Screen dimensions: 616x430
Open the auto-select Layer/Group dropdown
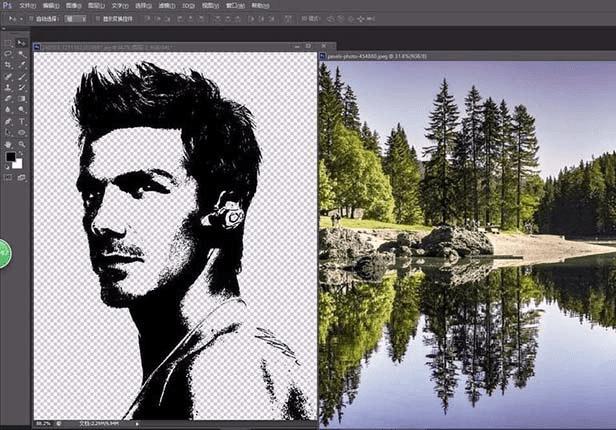tap(75, 19)
